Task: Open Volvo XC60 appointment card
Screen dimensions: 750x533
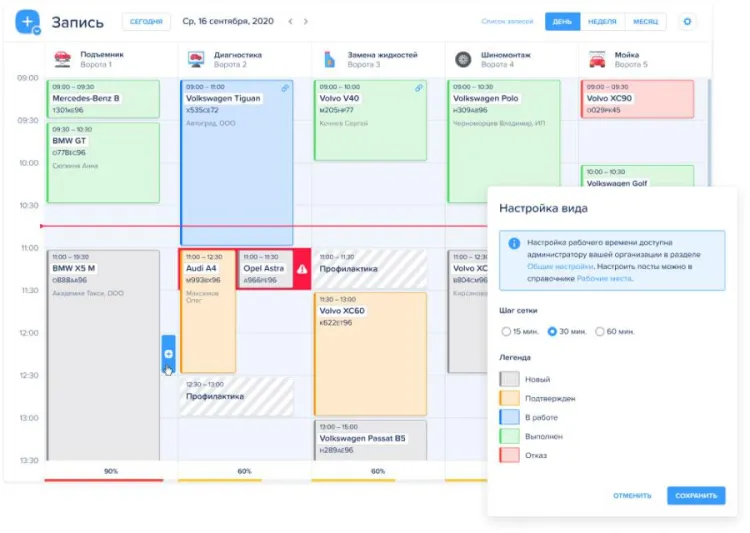Action: (x=370, y=354)
